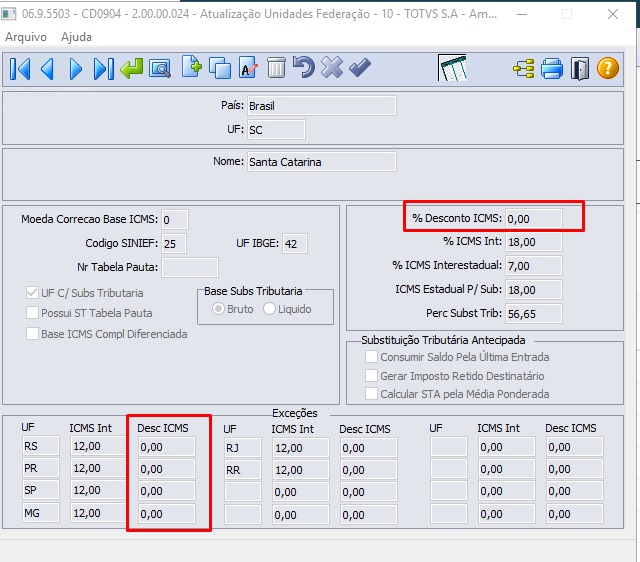This screenshot has width=640, height=562.
Task: Close the CD0904 window
Action: point(613,14)
